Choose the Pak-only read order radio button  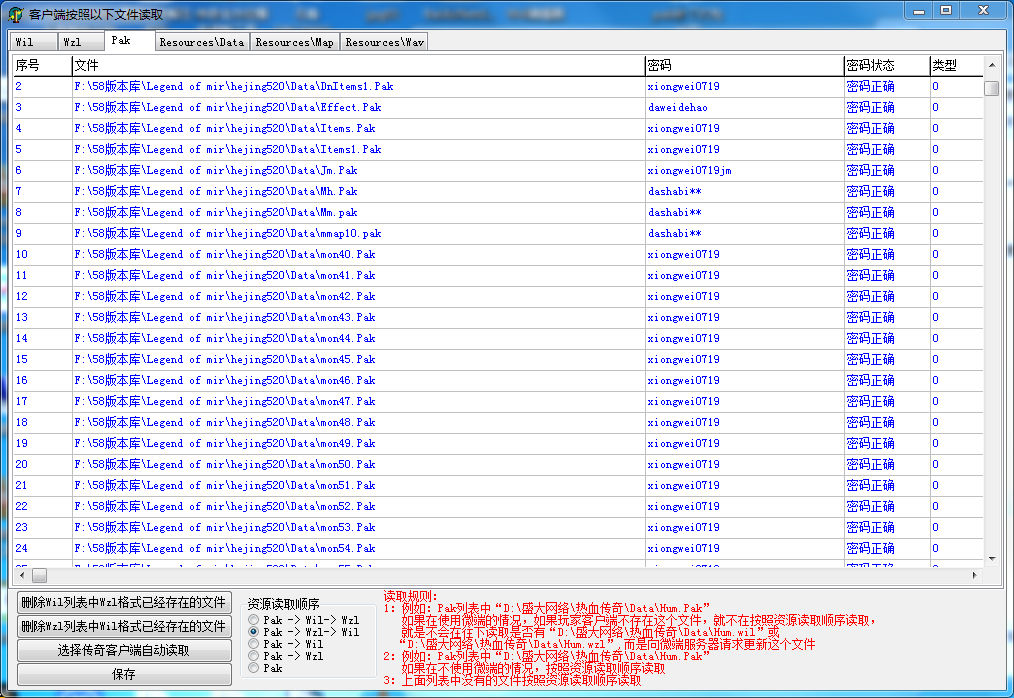[x=254, y=668]
